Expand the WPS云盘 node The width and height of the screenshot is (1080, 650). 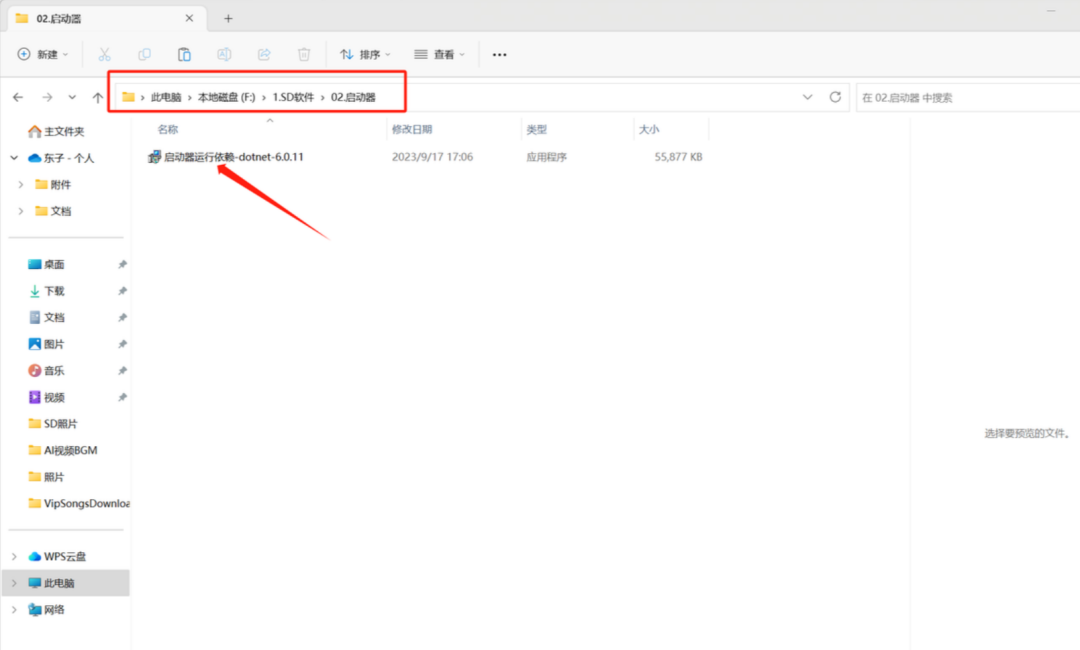tap(14, 556)
